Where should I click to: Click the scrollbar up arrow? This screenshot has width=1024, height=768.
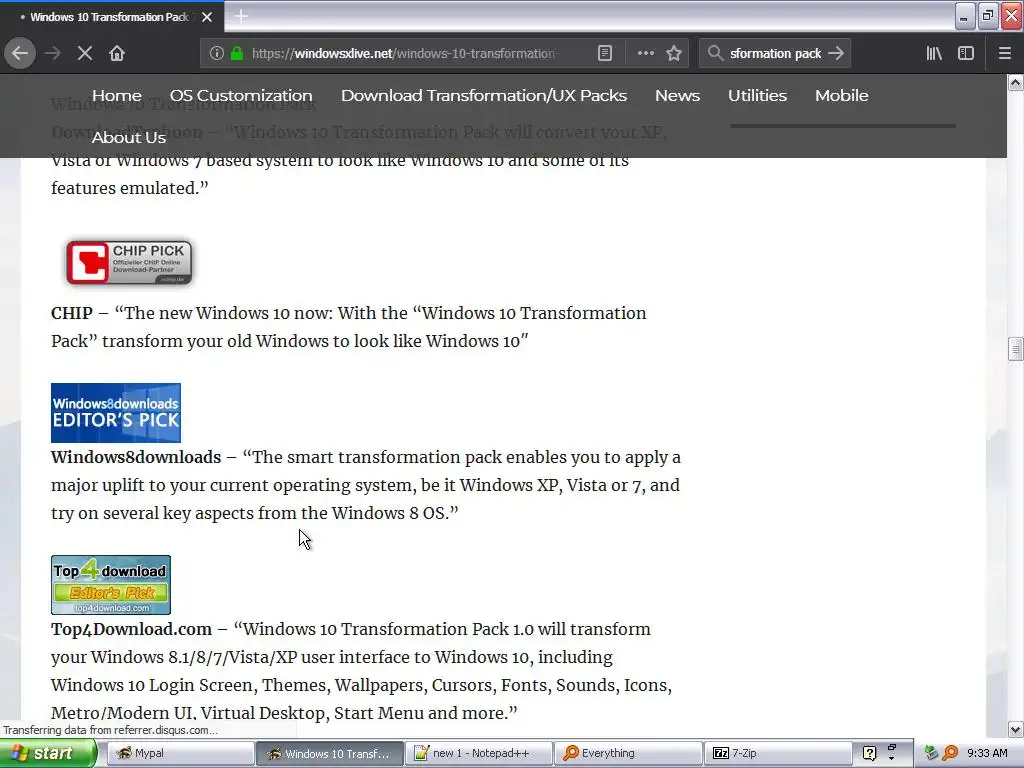click(x=1015, y=83)
